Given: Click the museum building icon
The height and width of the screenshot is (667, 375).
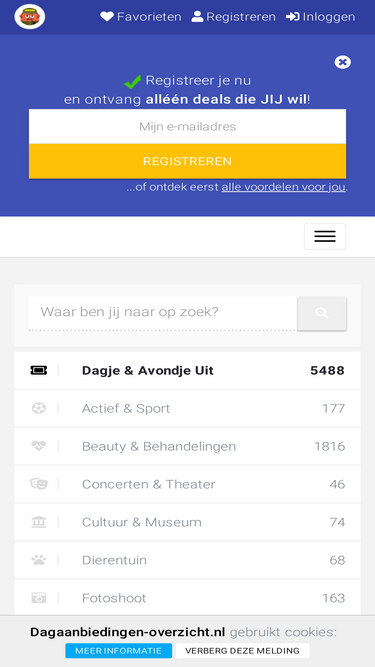Looking at the screenshot, I should 39,522.
